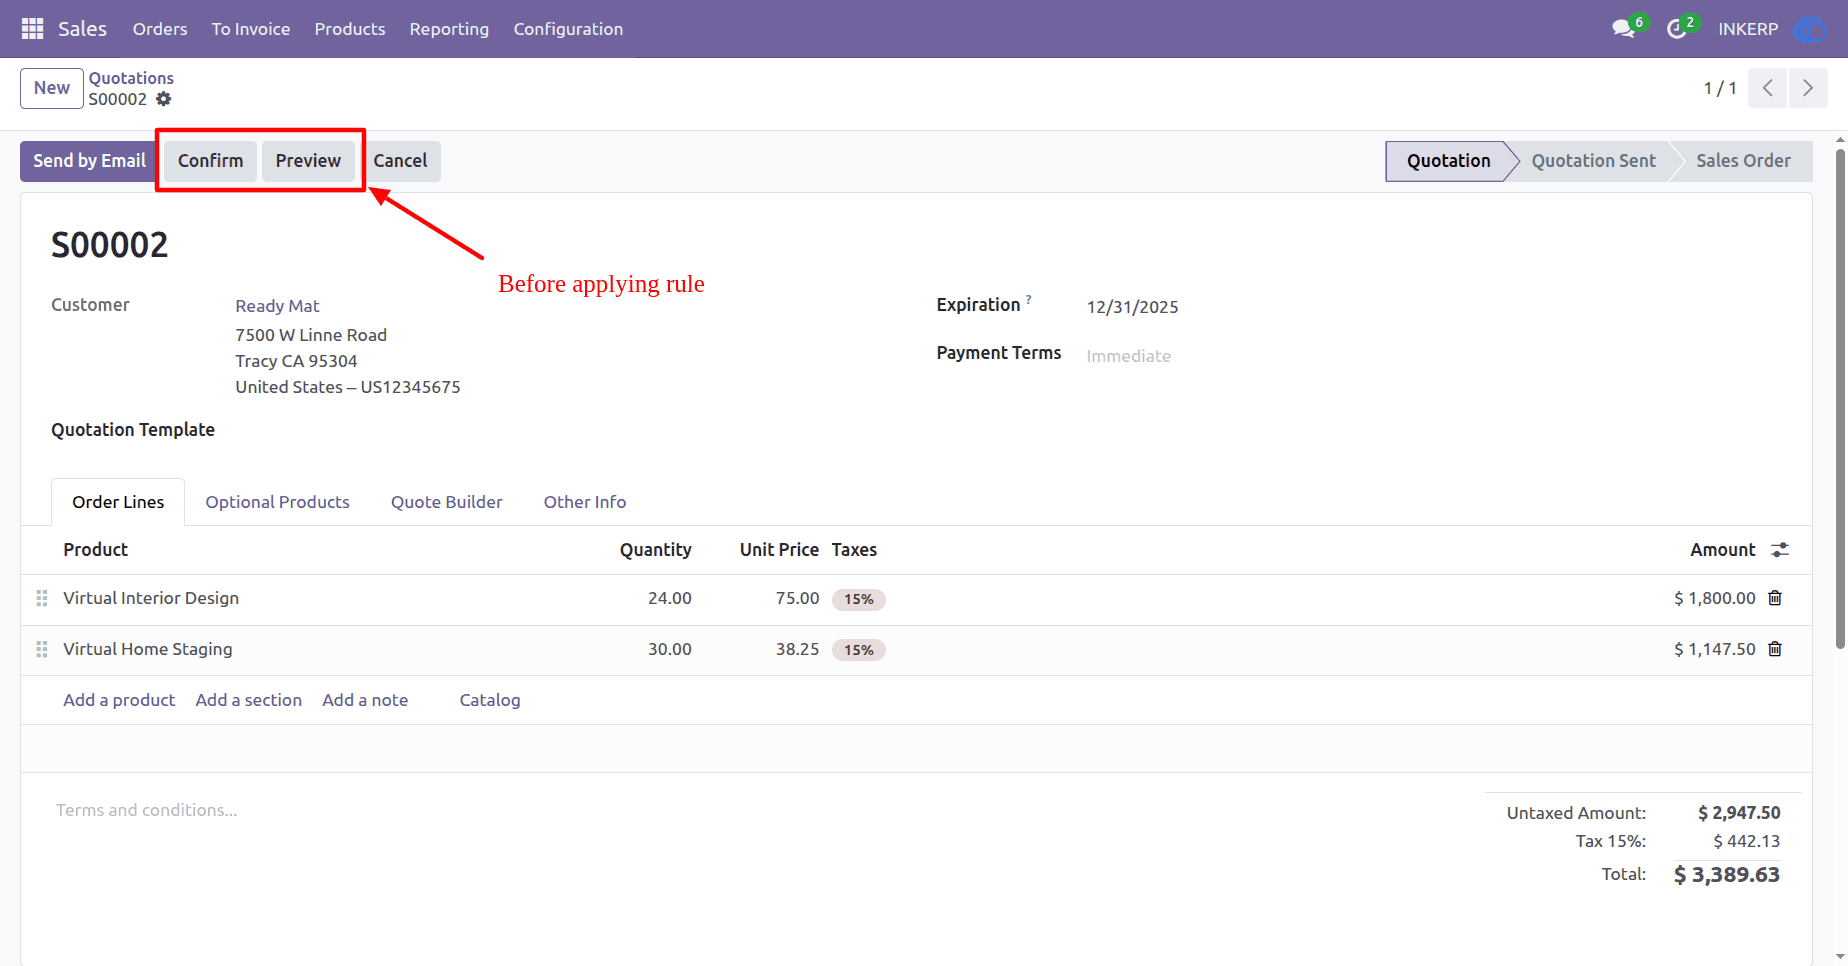Grab handle of Virtual Interior Design row
The image size is (1848, 966).
pos(42,598)
